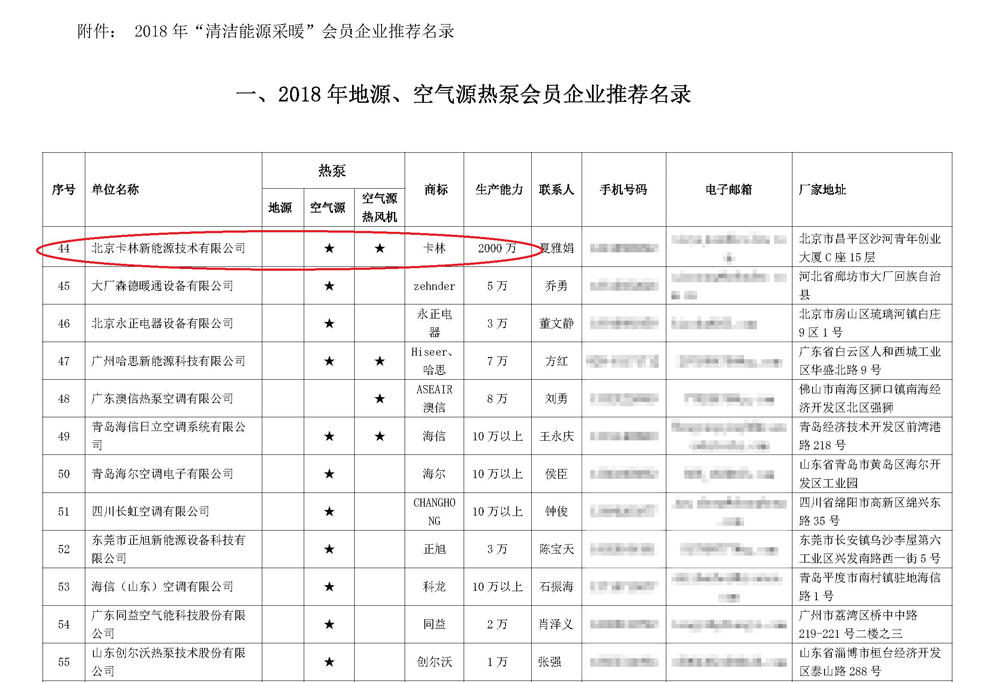This screenshot has width=1000, height=682.
Task: Click the 空气源 star for 北京卡林新能源 row
Action: 329,249
